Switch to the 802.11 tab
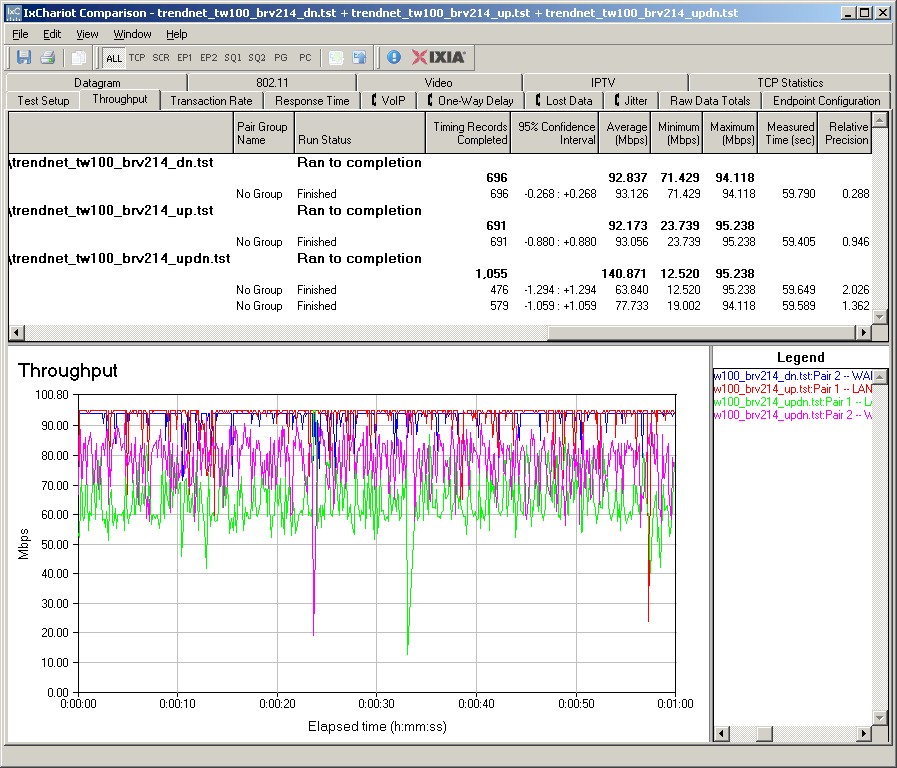The height and width of the screenshot is (768, 897). pyautogui.click(x=272, y=83)
